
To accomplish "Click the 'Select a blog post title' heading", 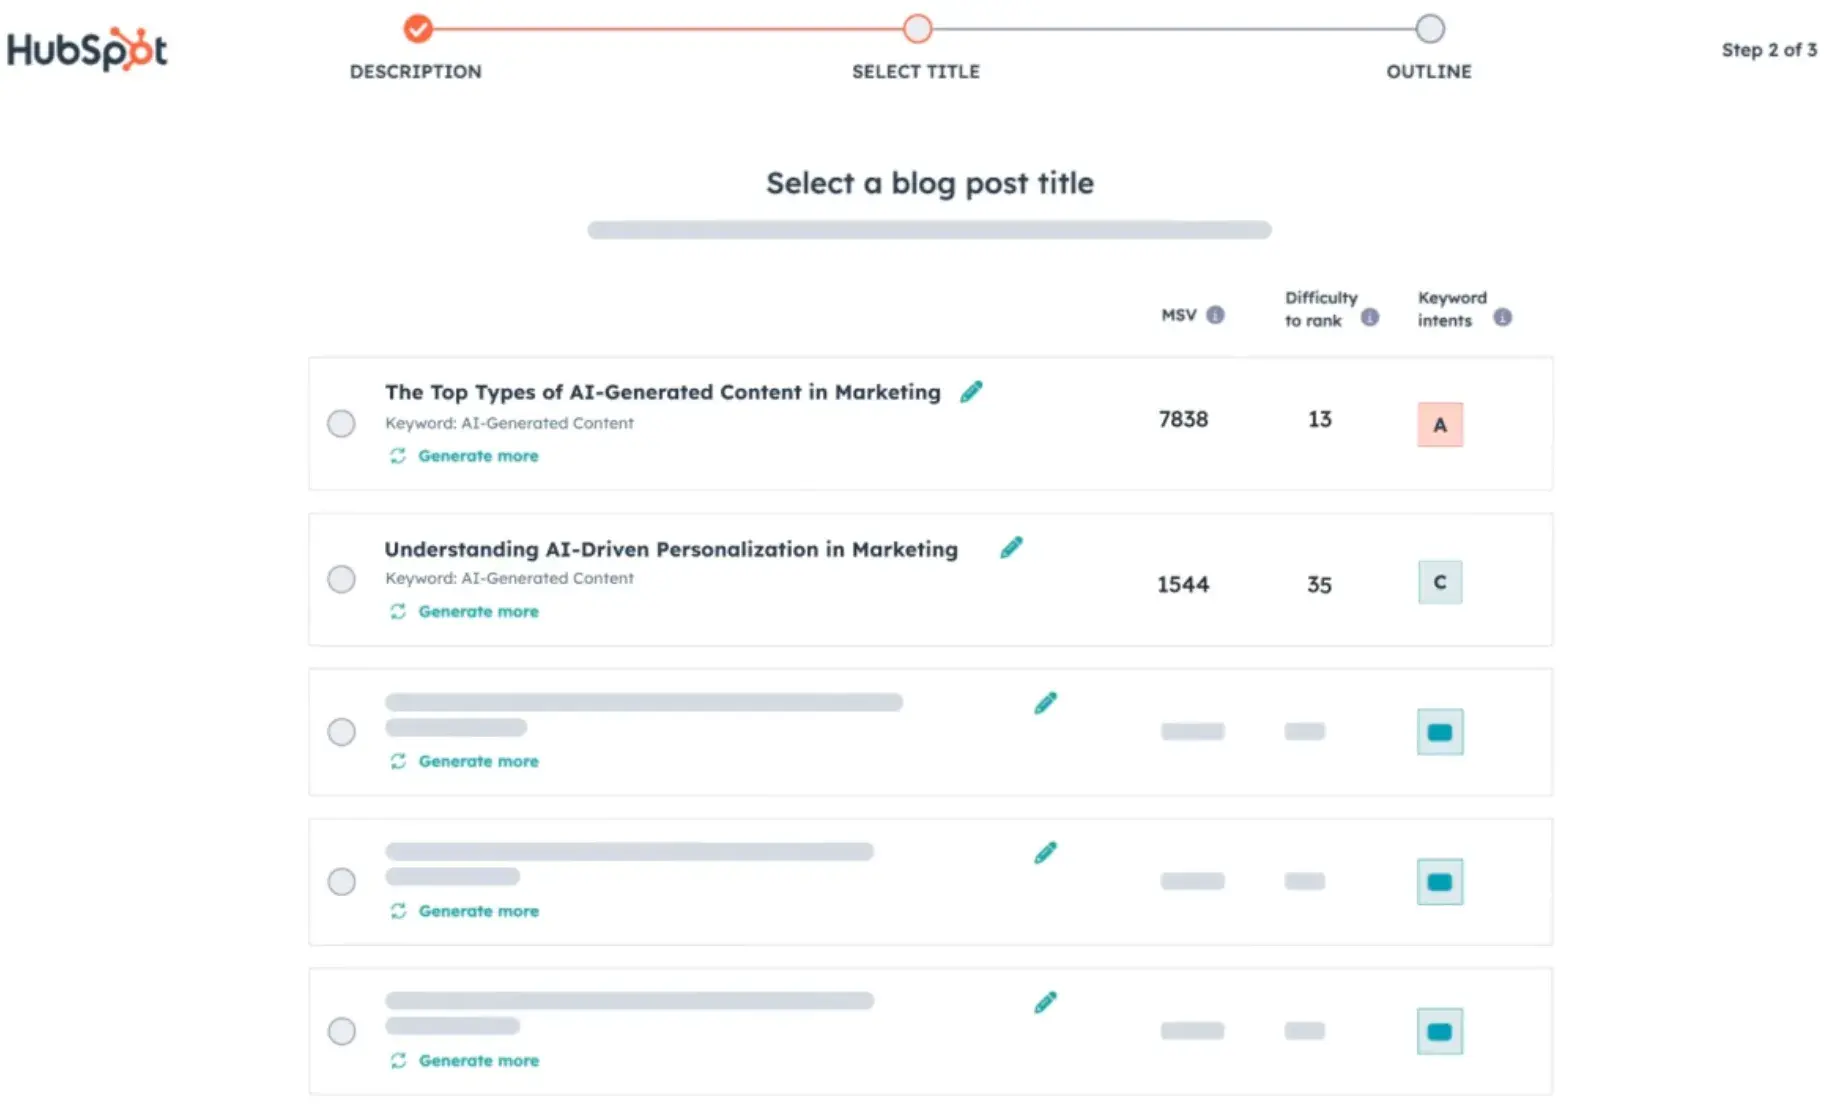I will click(930, 183).
